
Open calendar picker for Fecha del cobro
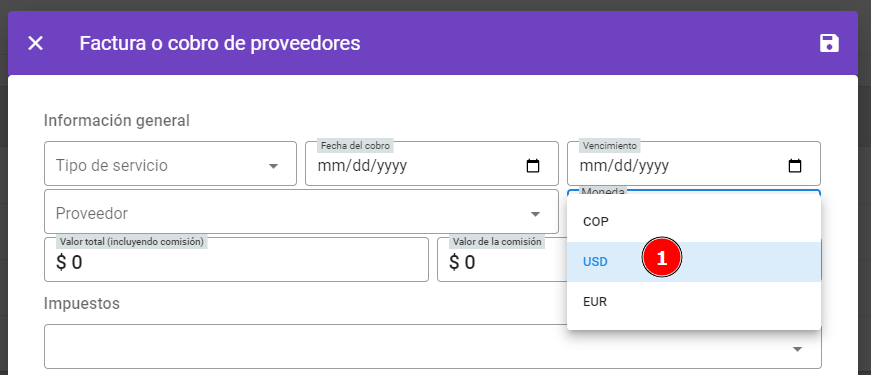(533, 166)
